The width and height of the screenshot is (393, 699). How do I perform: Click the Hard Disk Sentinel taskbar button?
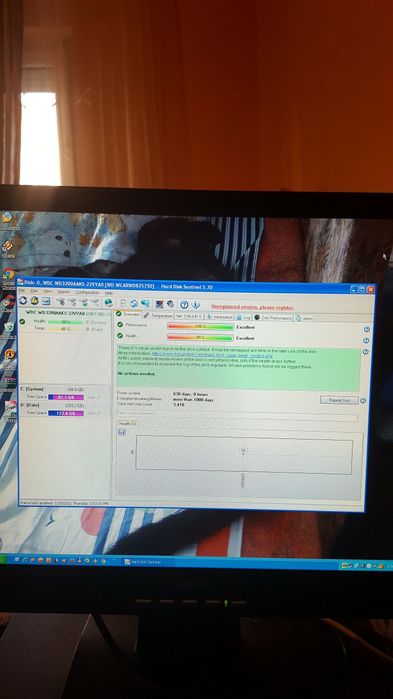[x=148, y=562]
